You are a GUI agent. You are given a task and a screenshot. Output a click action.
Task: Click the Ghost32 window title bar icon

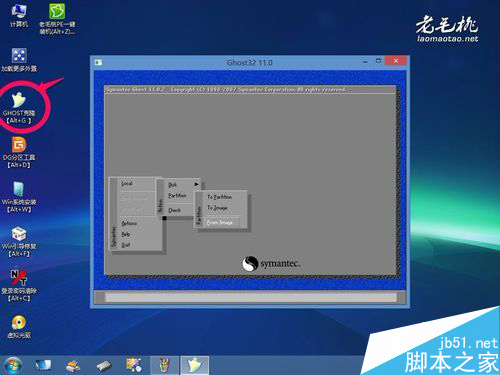point(99,62)
